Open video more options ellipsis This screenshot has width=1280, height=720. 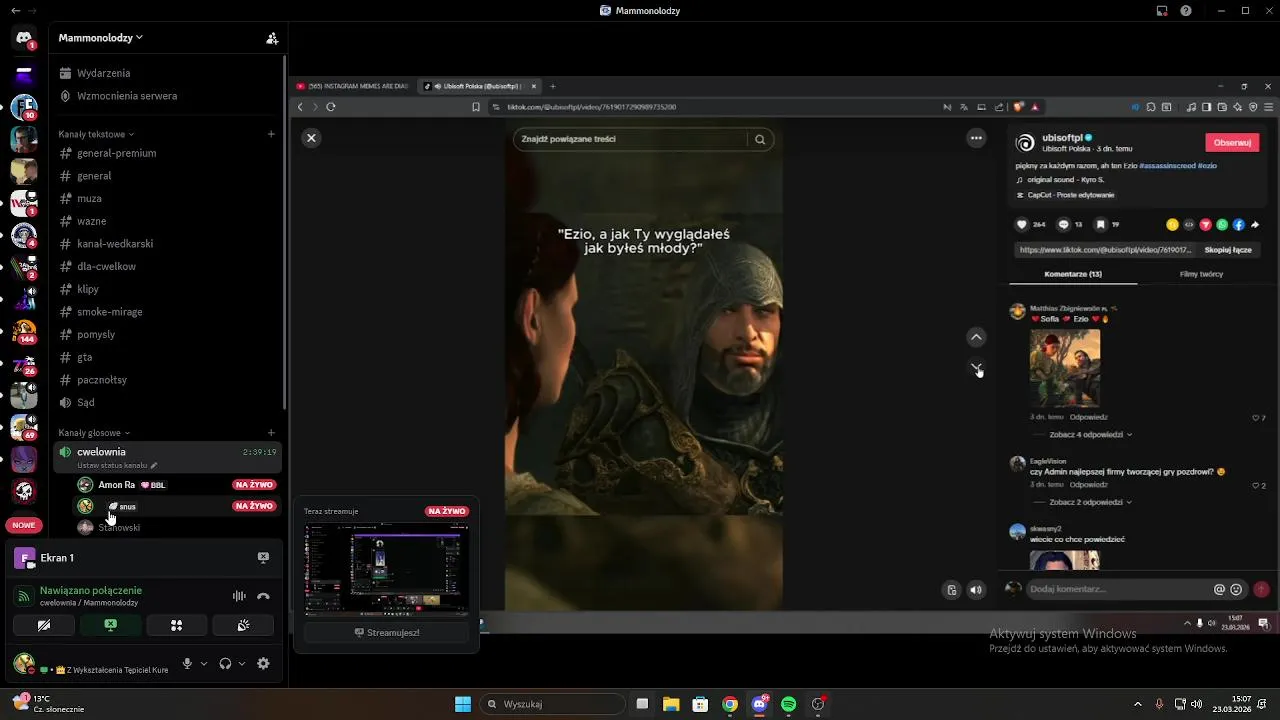976,138
